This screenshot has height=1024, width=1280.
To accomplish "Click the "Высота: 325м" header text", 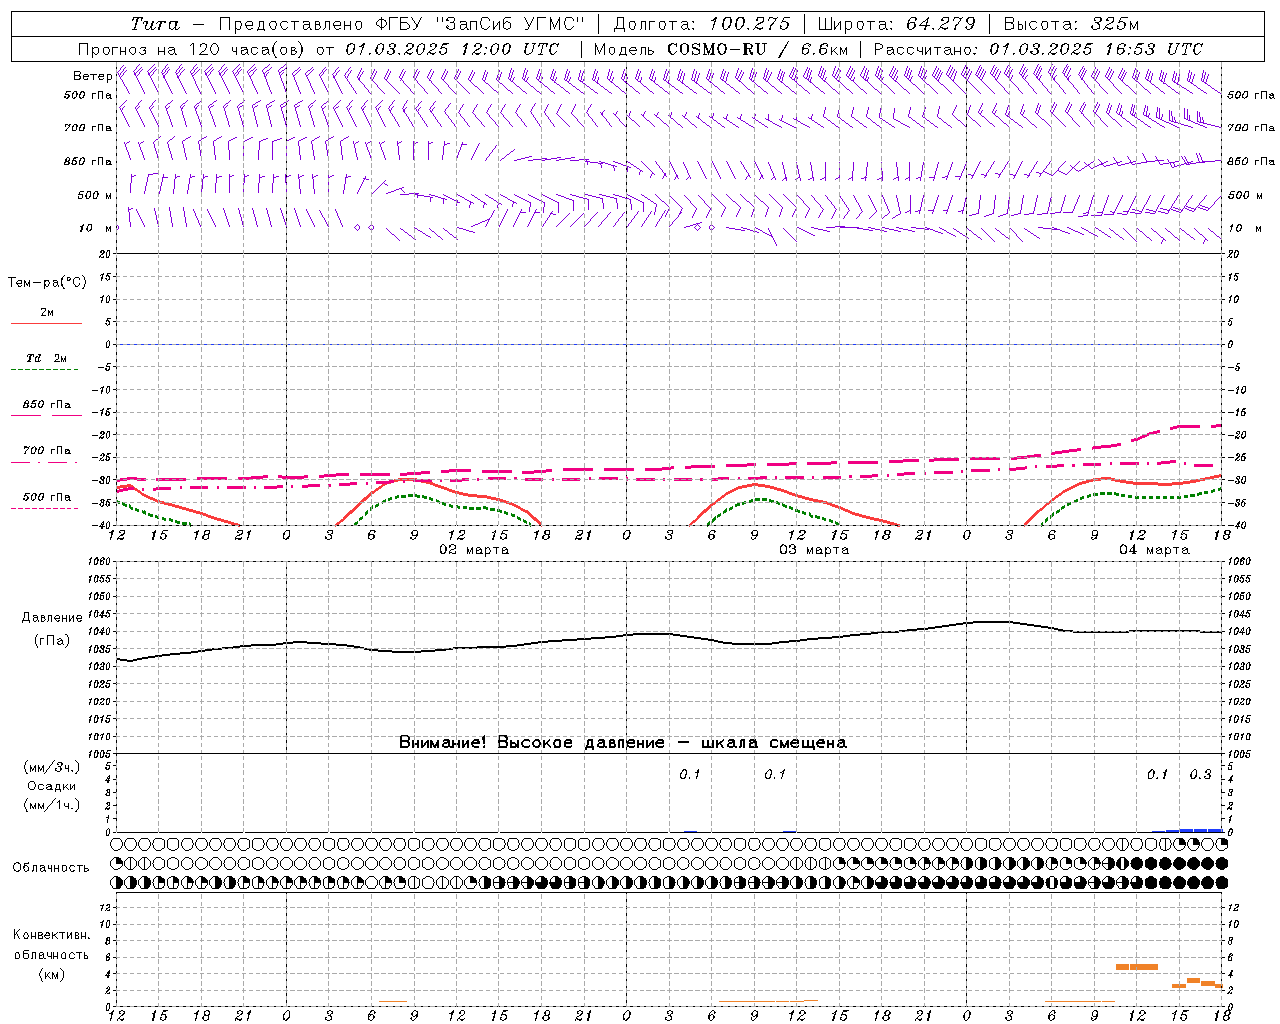I will (1071, 24).
